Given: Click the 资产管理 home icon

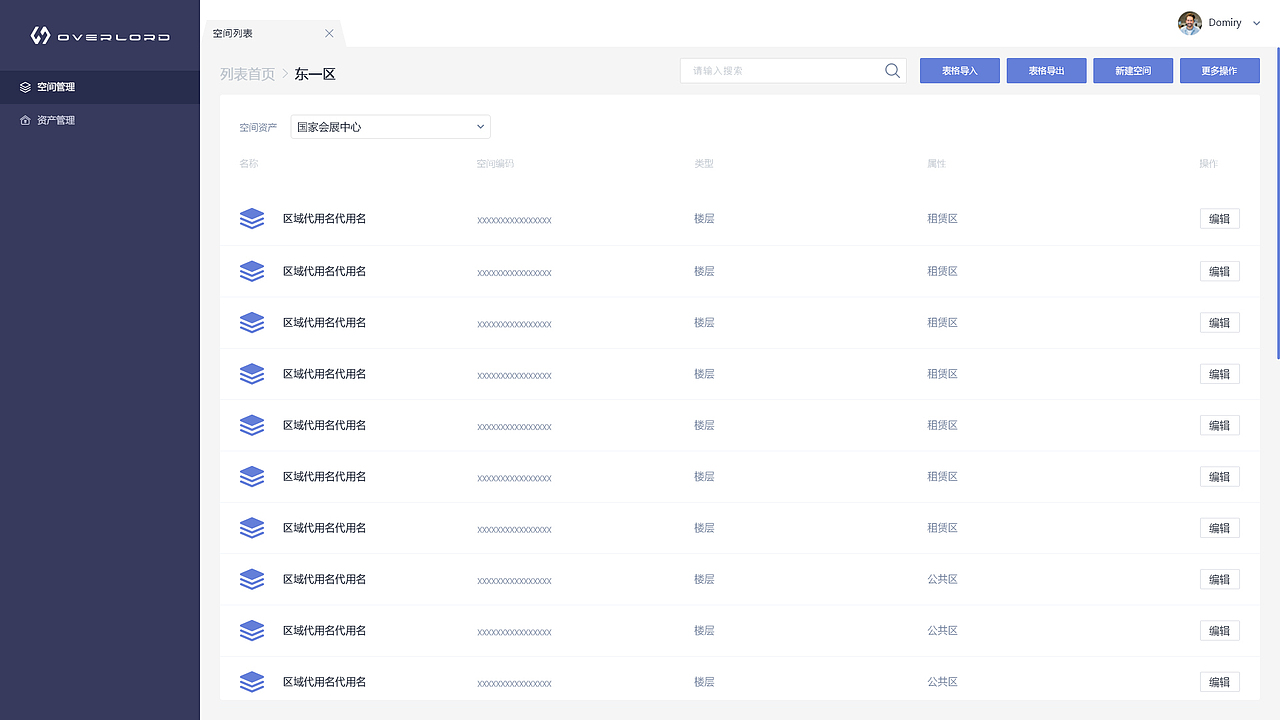Looking at the screenshot, I should click(25, 120).
